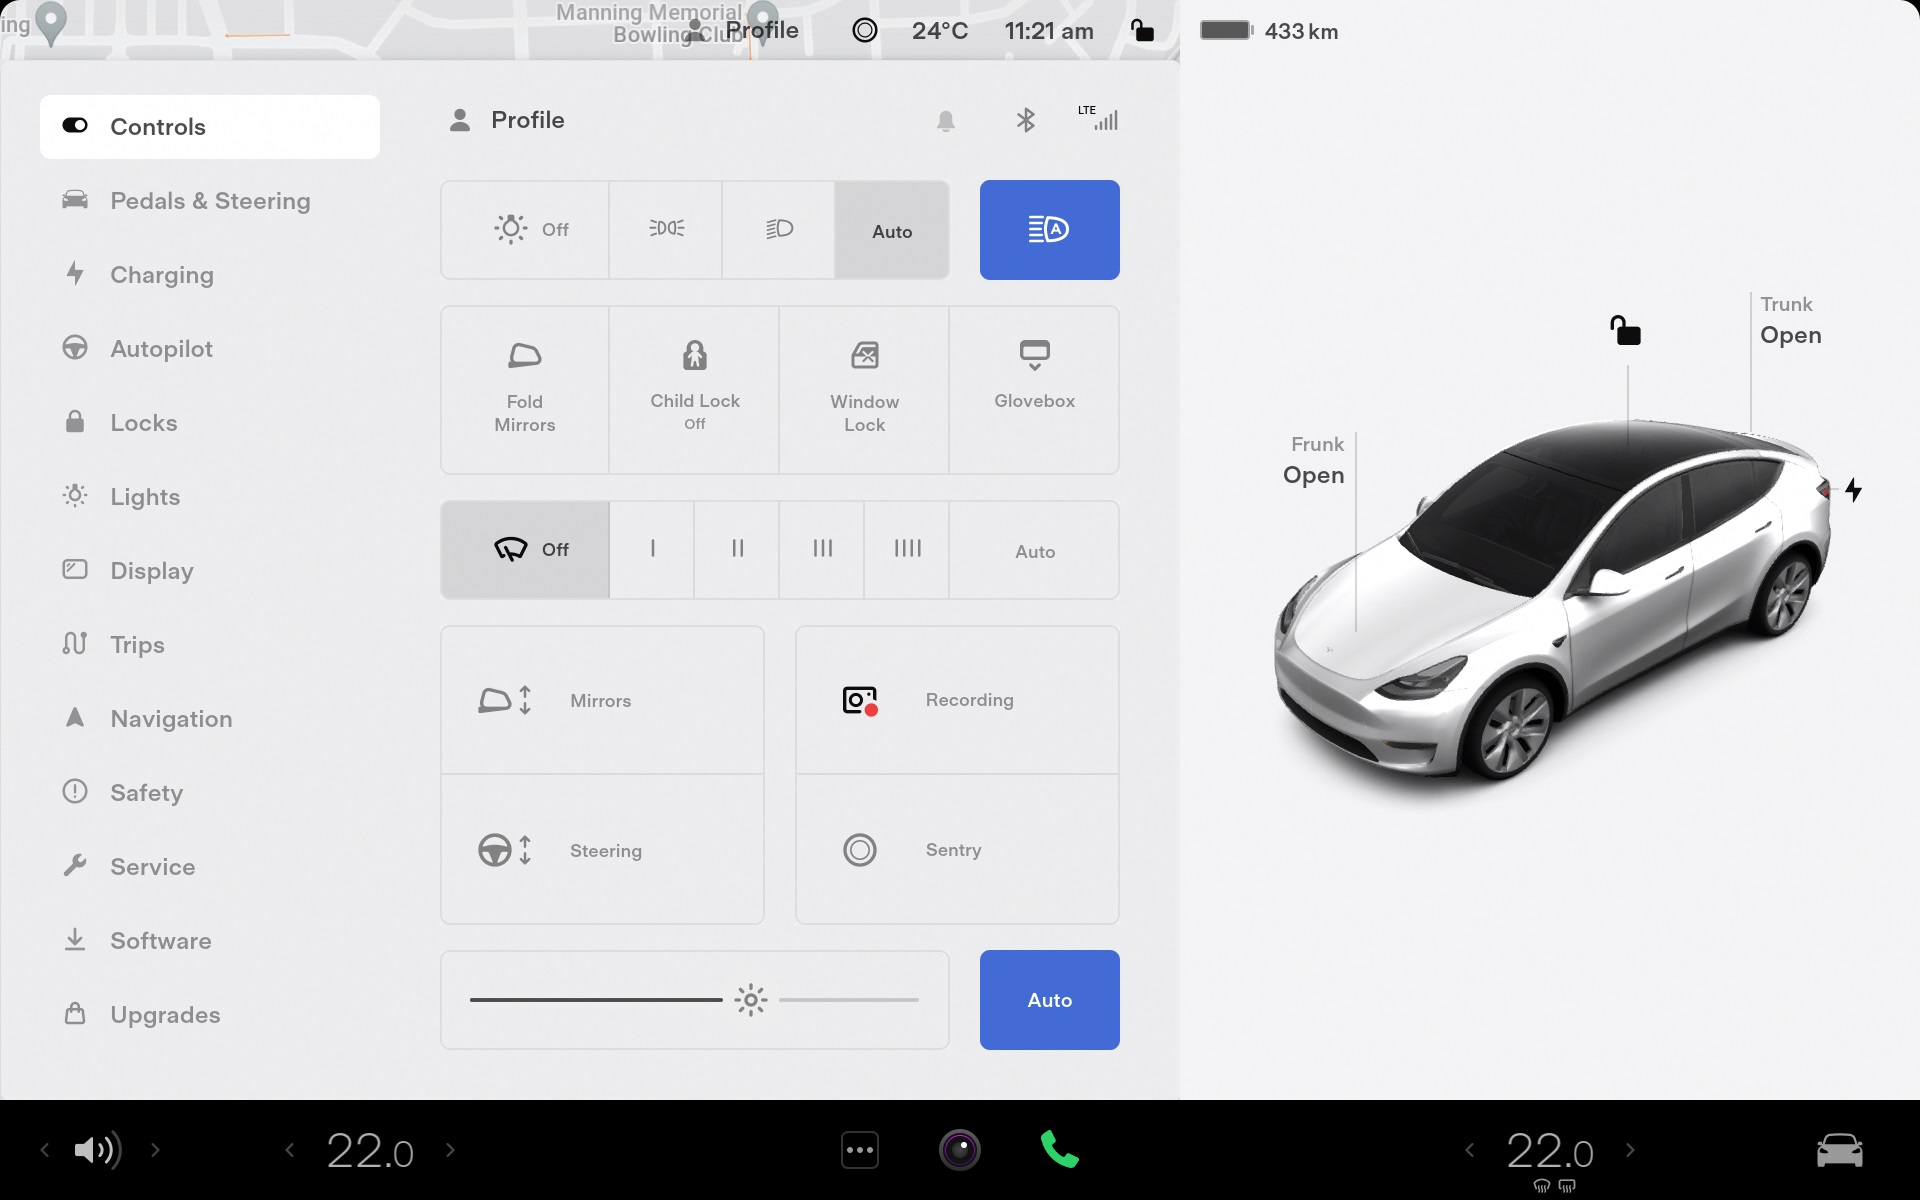
Task: Open the Autopilot menu
Action: pyautogui.click(x=161, y=349)
